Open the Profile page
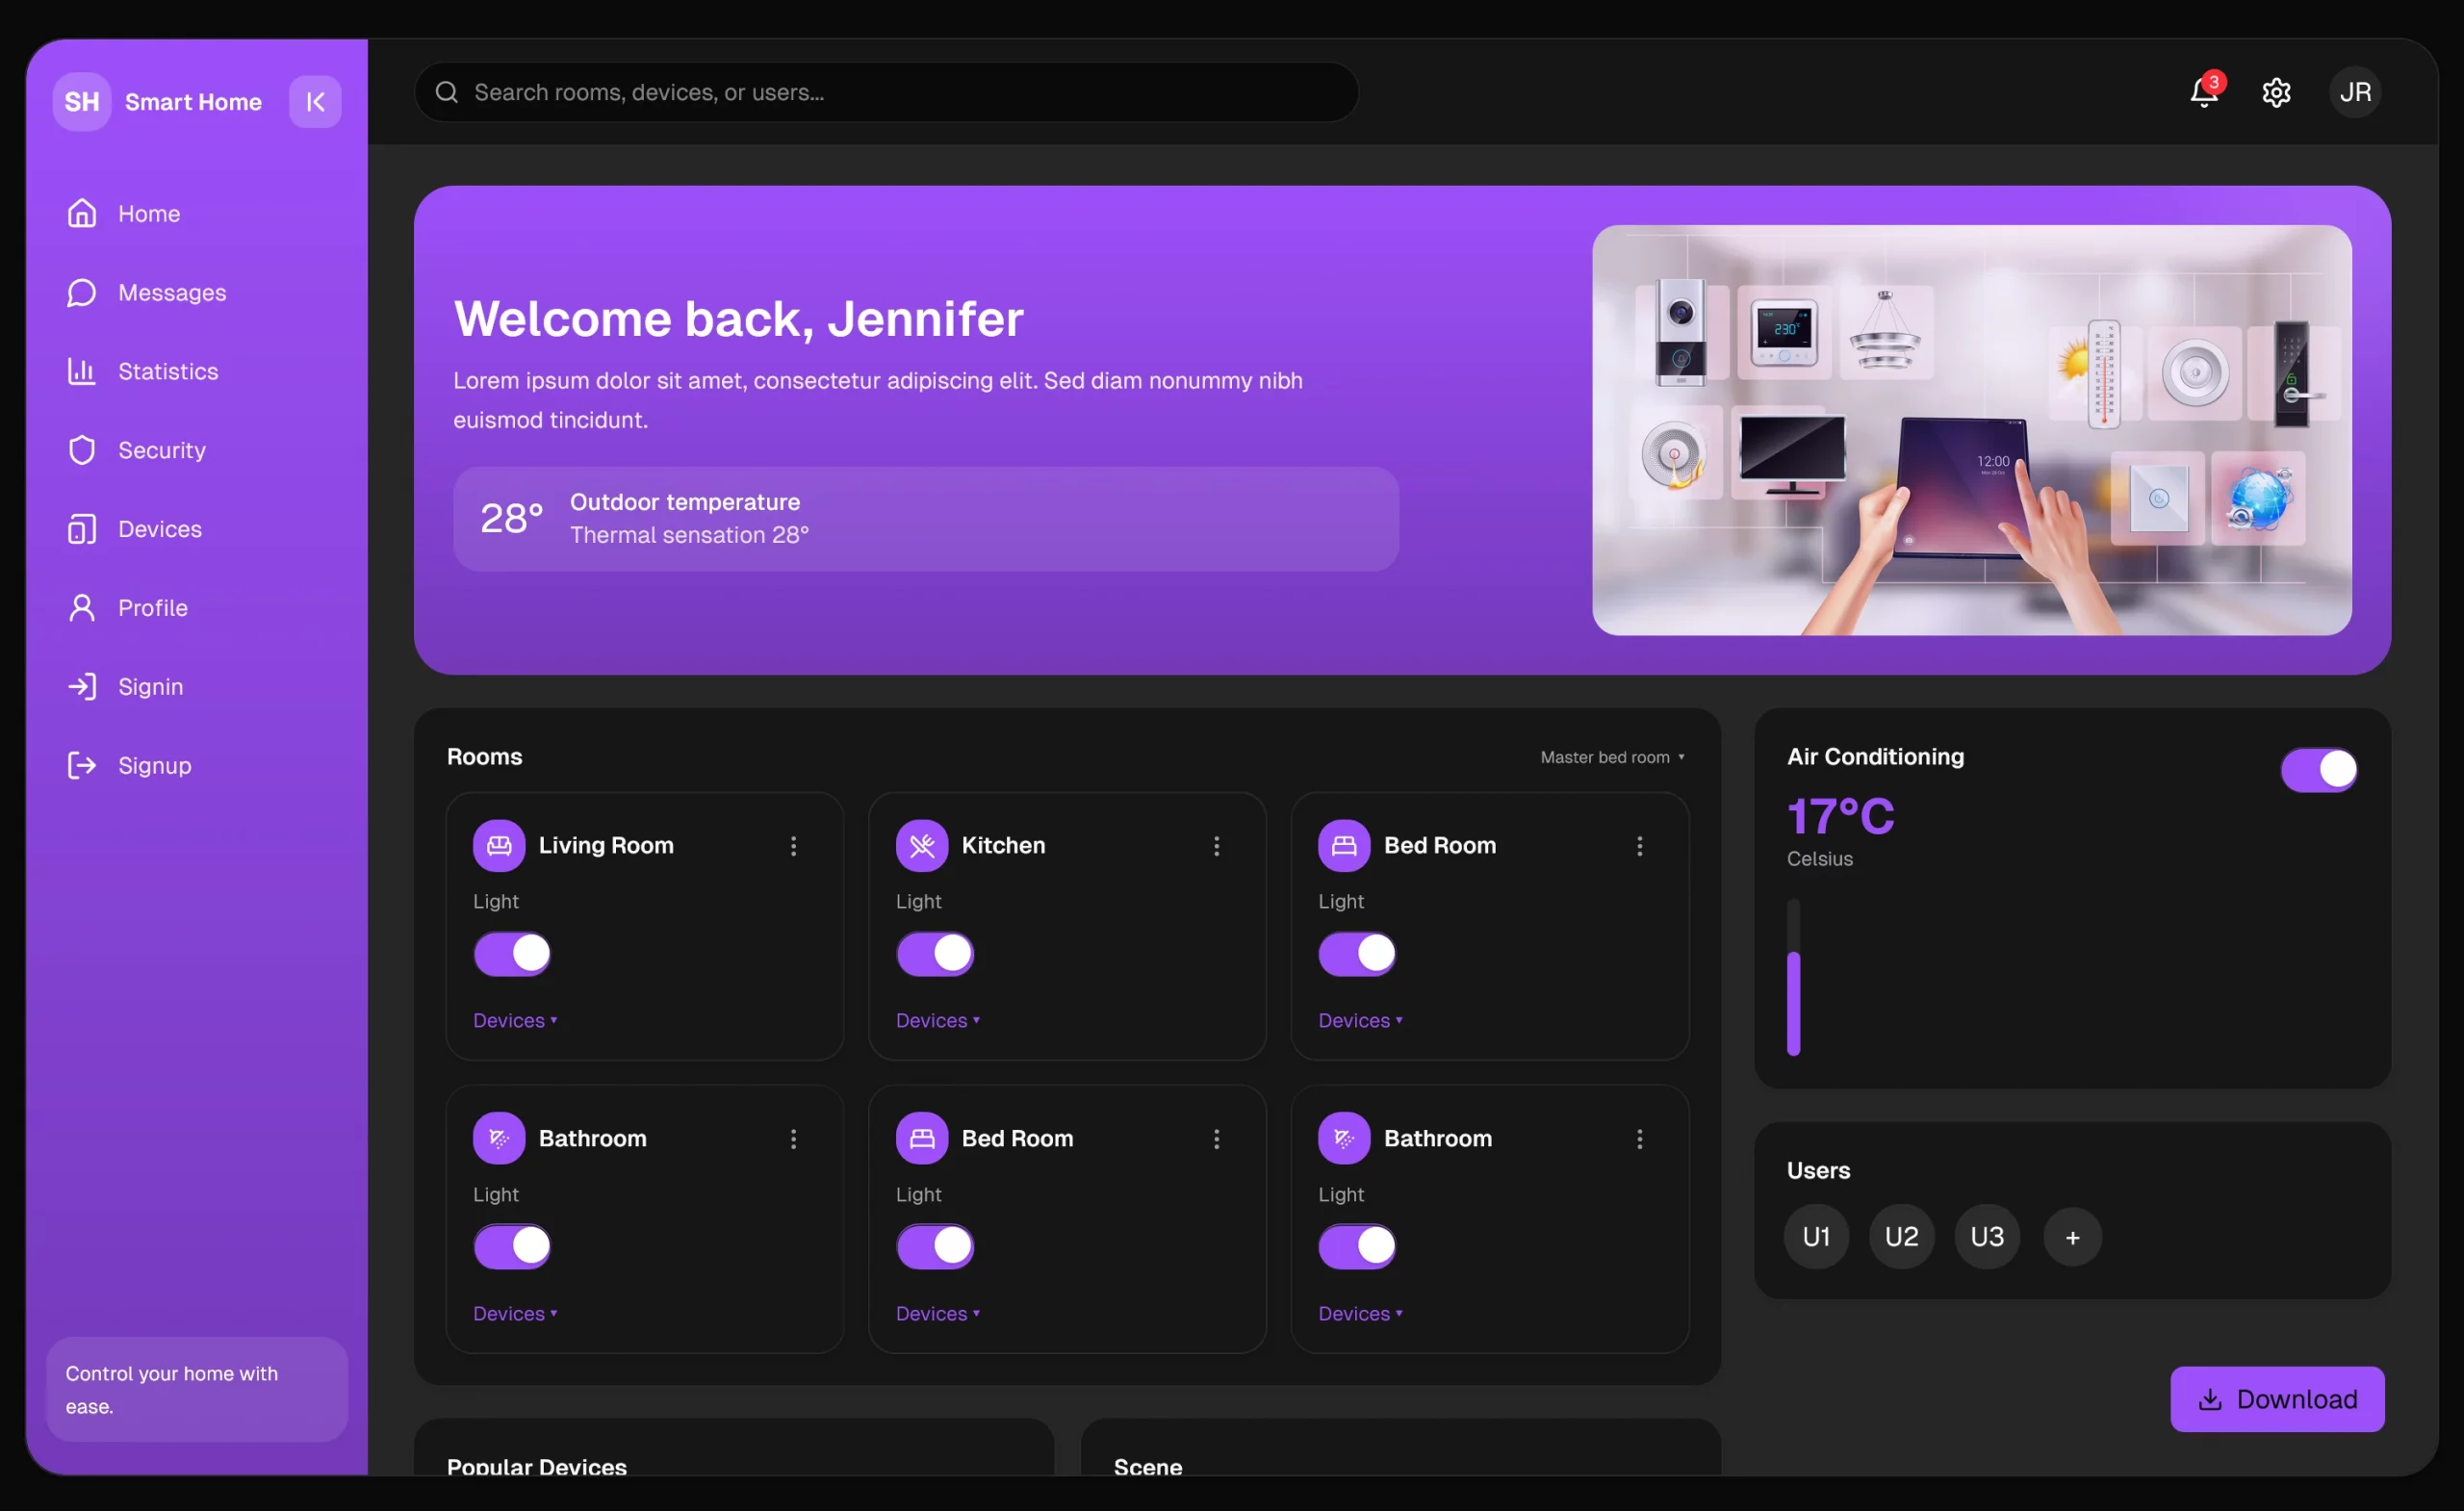 tap(154, 607)
